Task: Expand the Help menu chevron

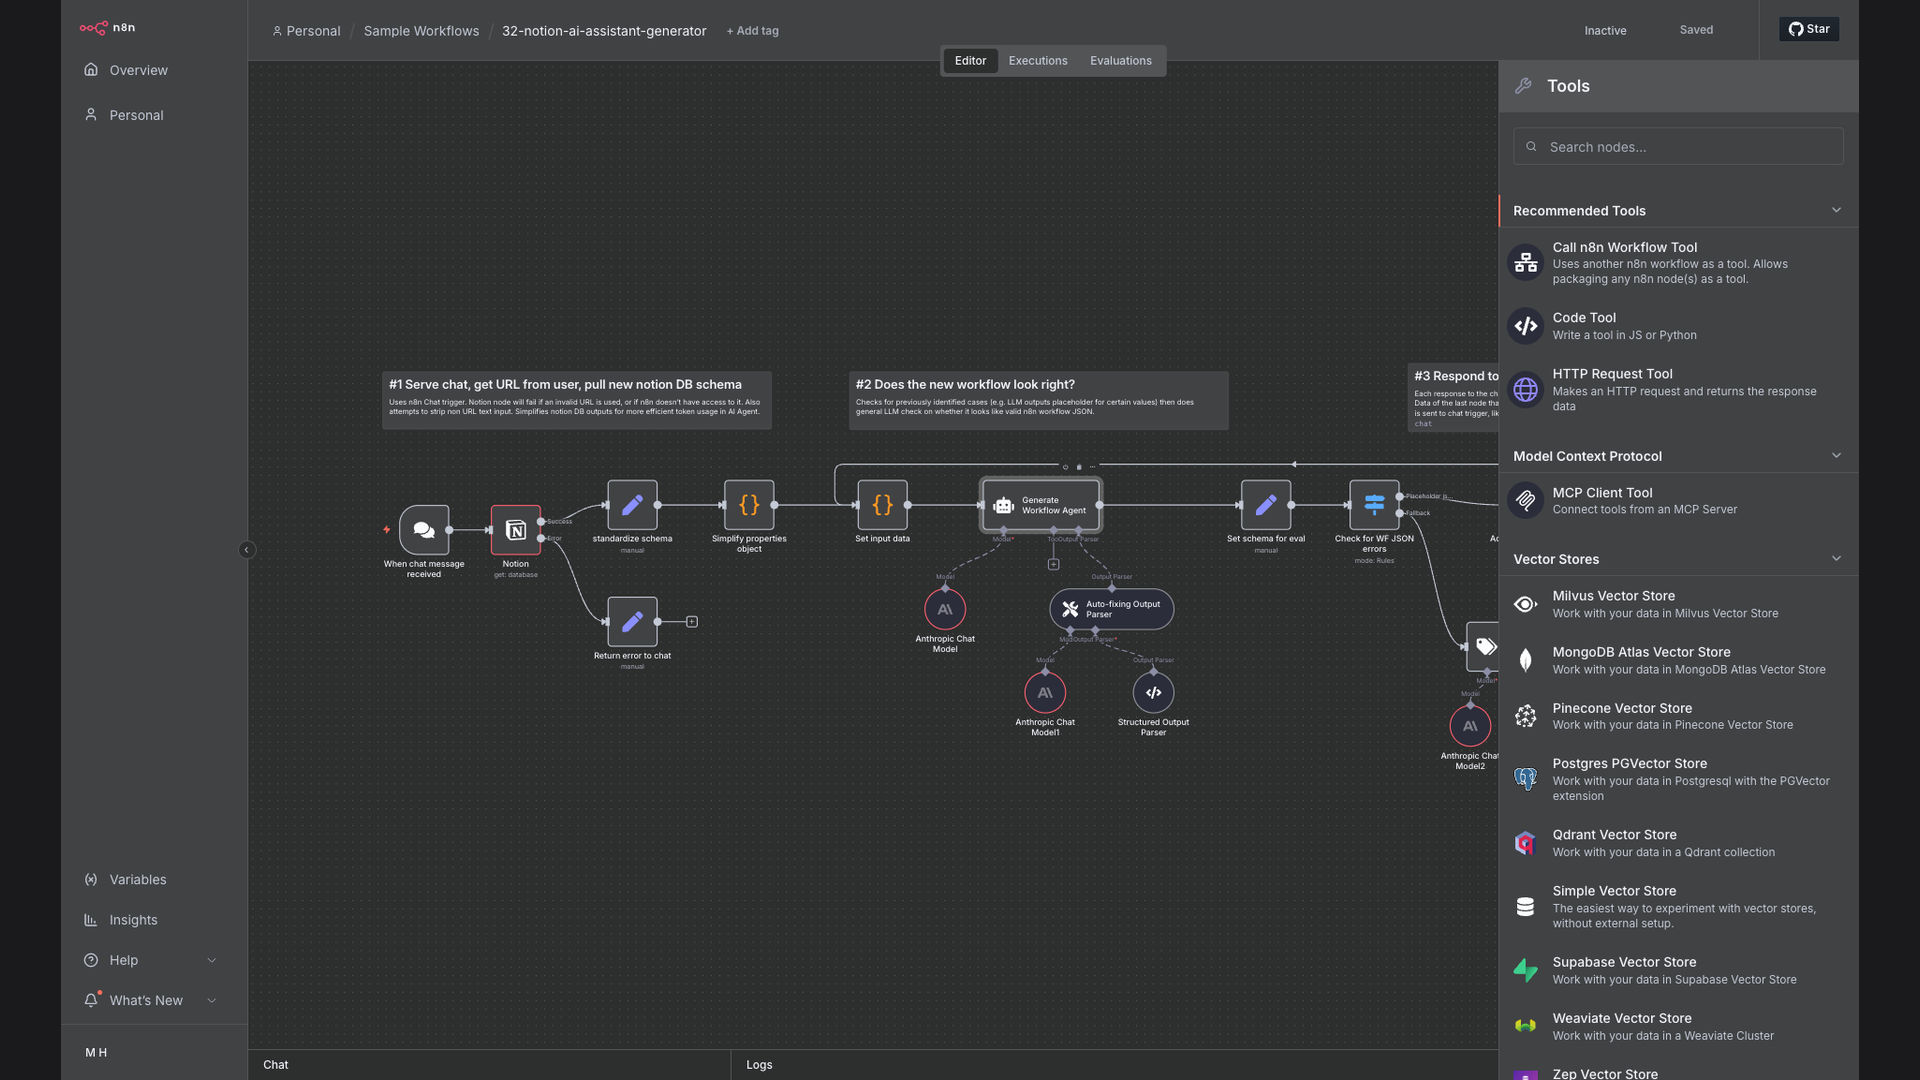Action: pyautogui.click(x=211, y=960)
